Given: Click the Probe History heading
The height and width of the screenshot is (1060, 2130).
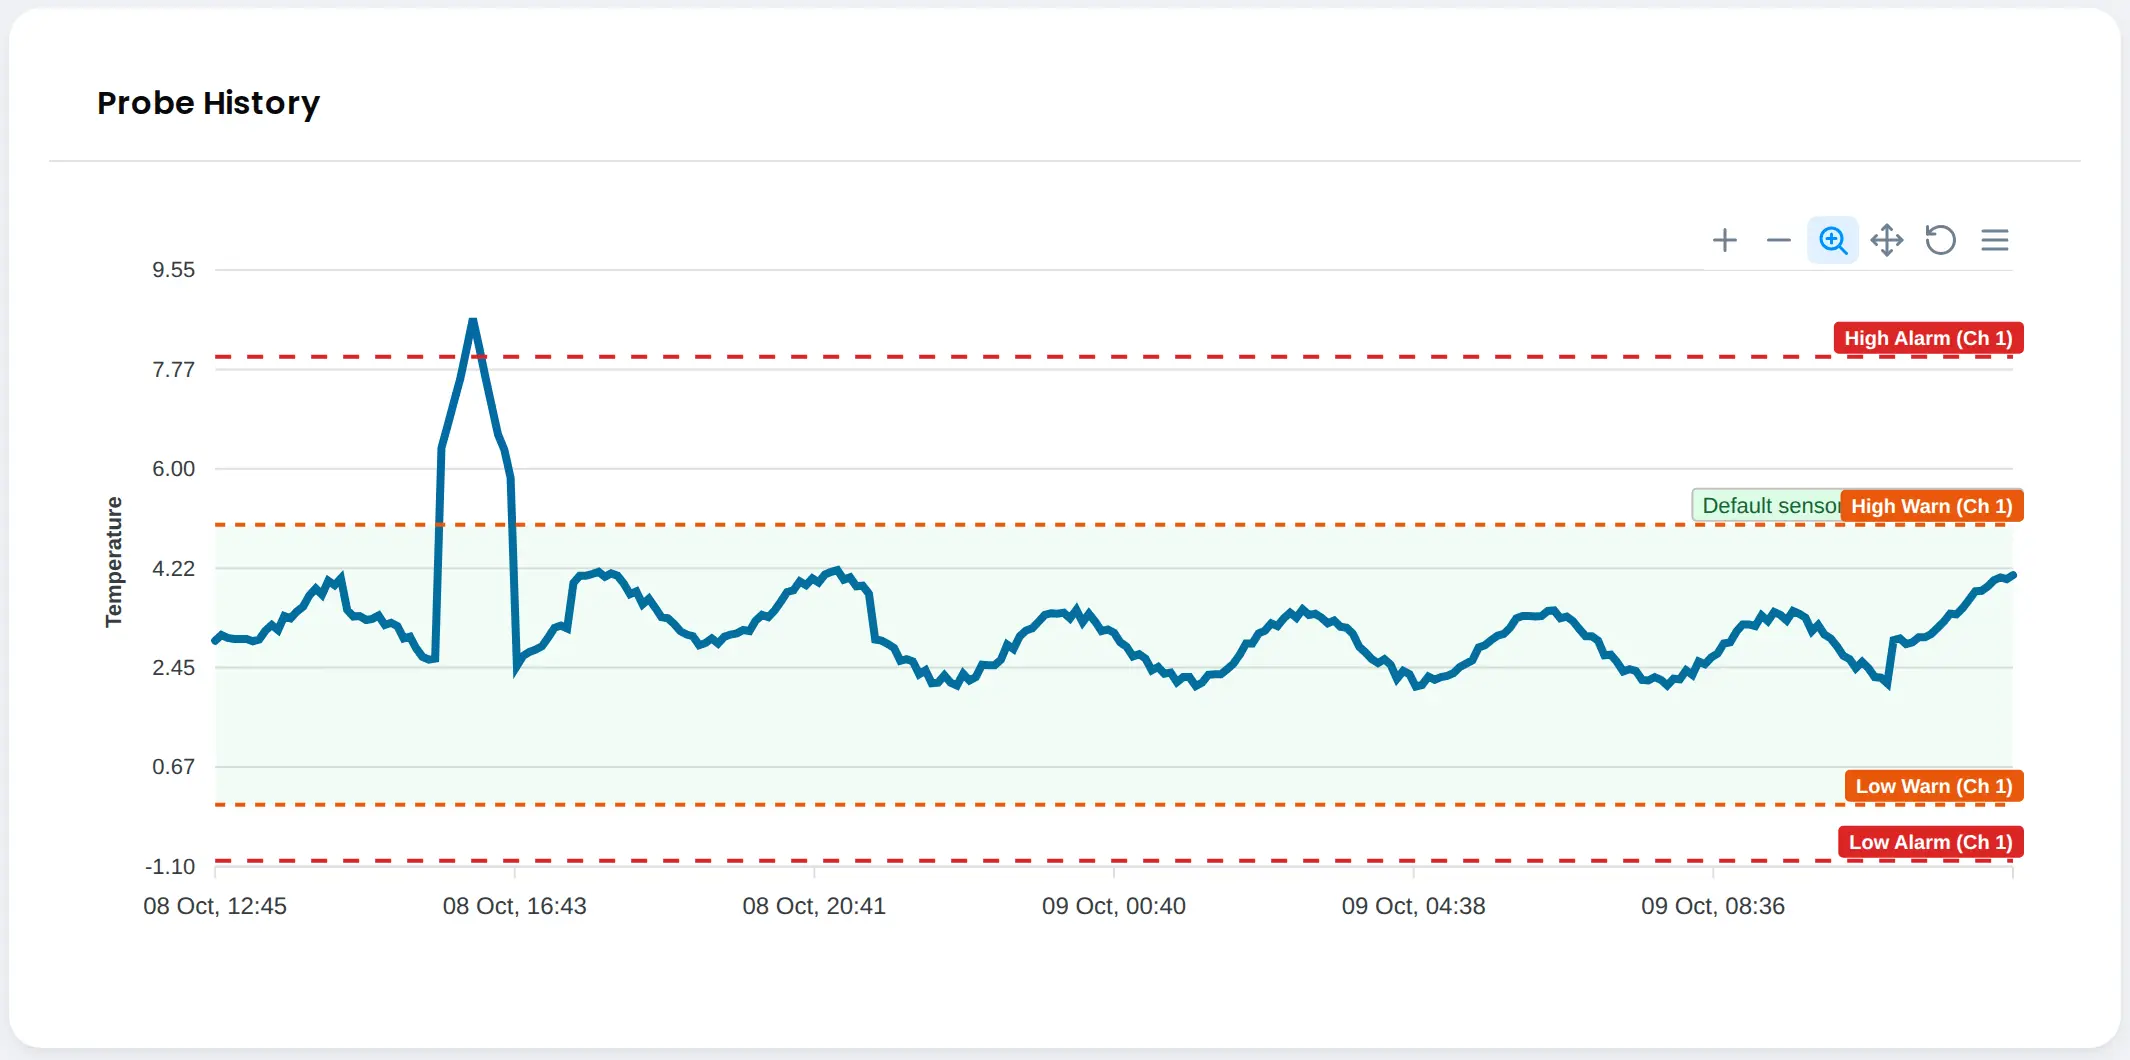Looking at the screenshot, I should coord(208,103).
